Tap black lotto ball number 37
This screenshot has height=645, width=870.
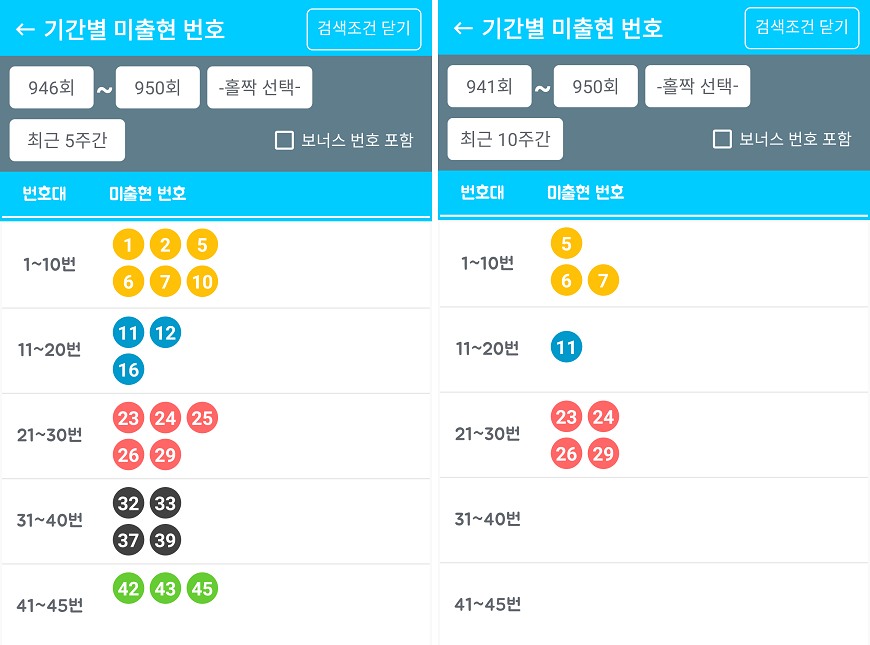[128, 540]
